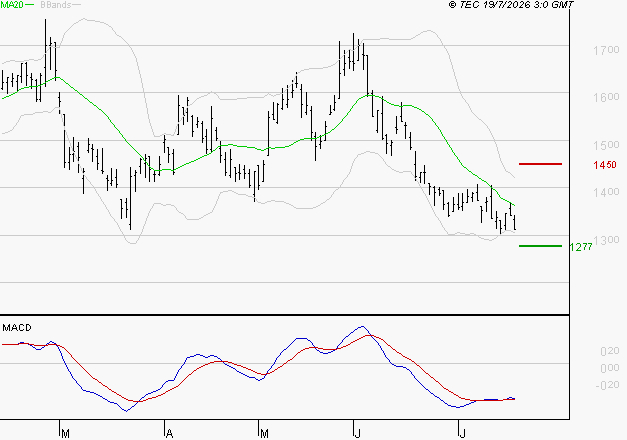Click the last J month label
Screen dimensions: 627x440
462,434
